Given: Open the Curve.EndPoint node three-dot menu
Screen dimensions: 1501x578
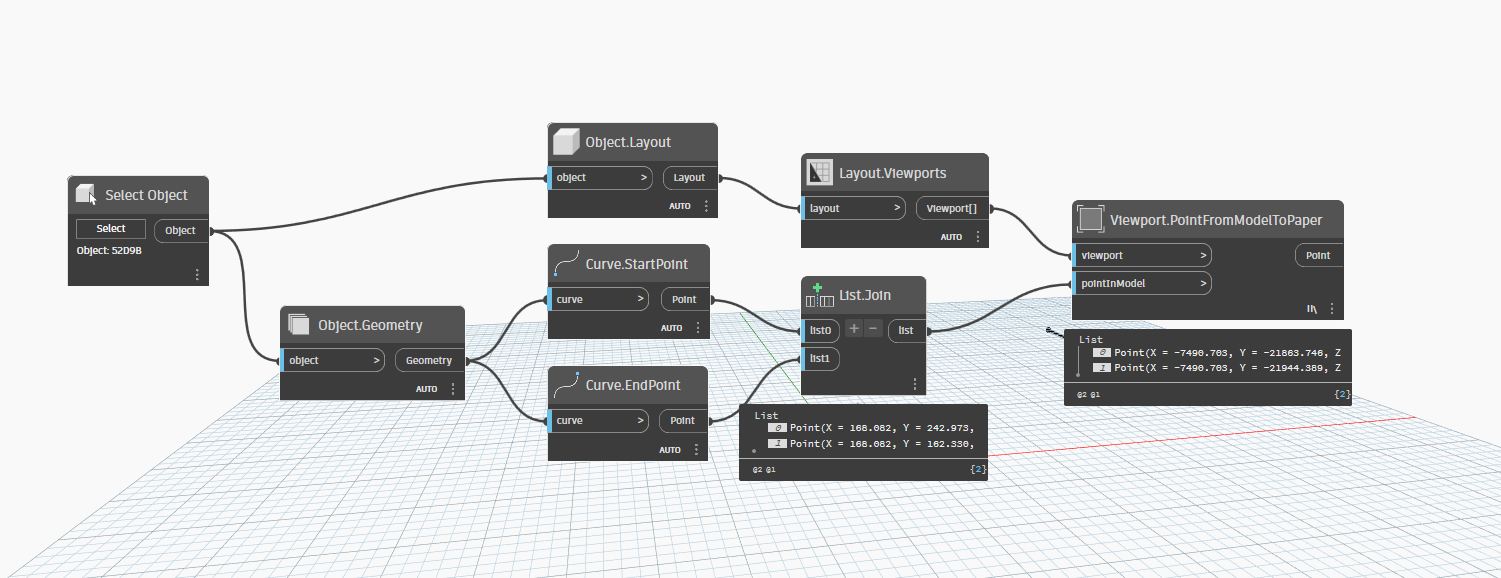Looking at the screenshot, I should coord(697,449).
